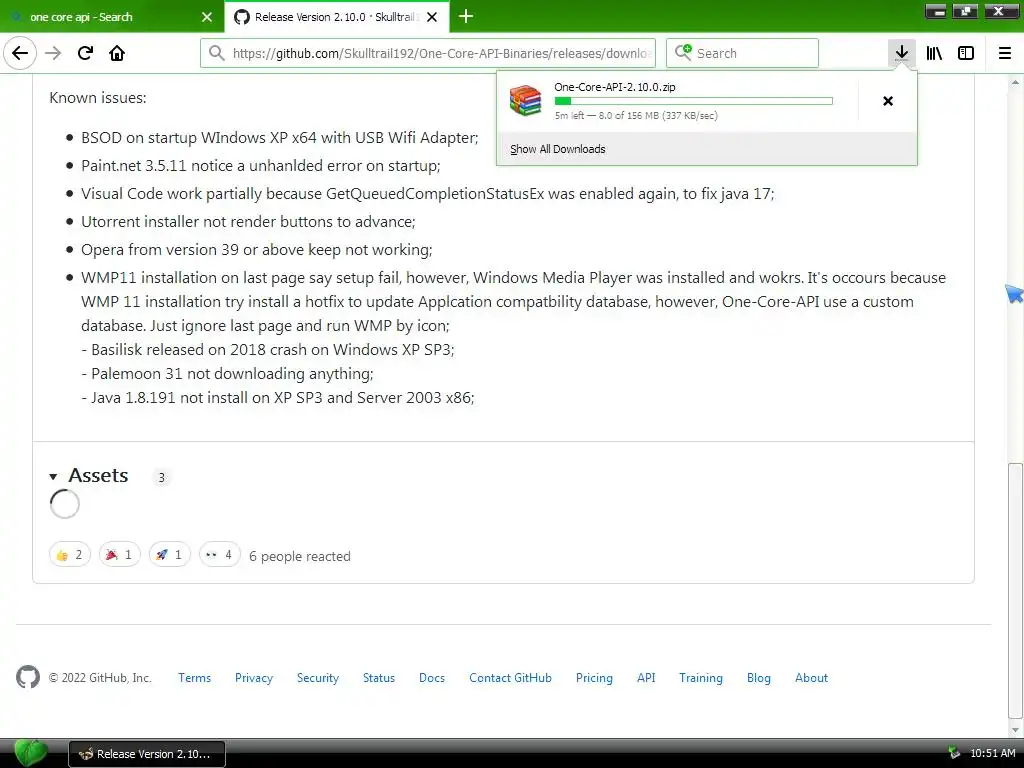Toggle the thumbs up reaction
This screenshot has width=1024, height=768.
(x=69, y=555)
